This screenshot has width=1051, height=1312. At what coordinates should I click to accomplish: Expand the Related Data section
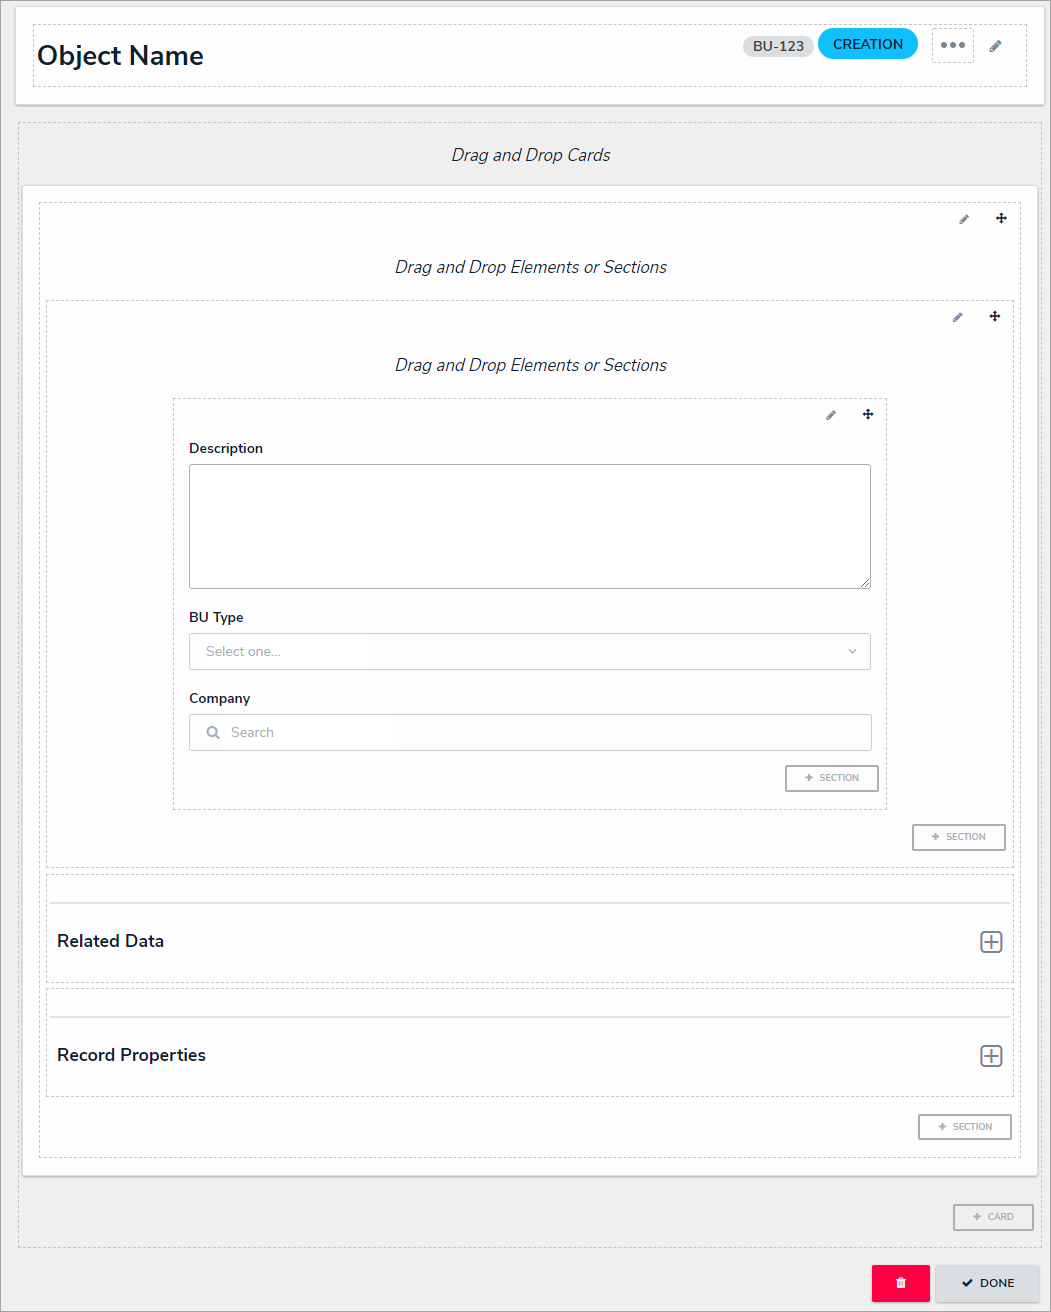(991, 942)
